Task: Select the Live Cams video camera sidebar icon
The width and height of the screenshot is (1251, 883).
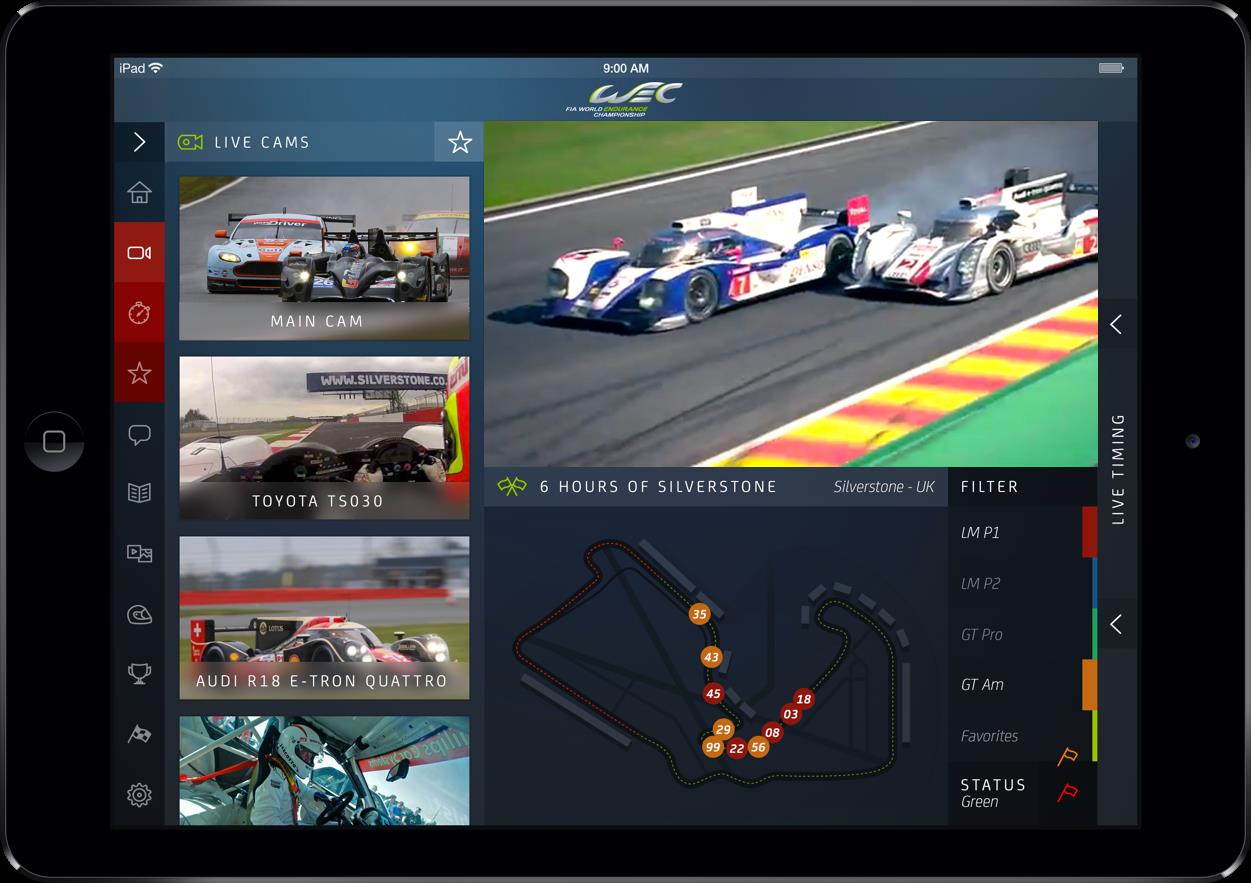Action: pyautogui.click(x=139, y=252)
